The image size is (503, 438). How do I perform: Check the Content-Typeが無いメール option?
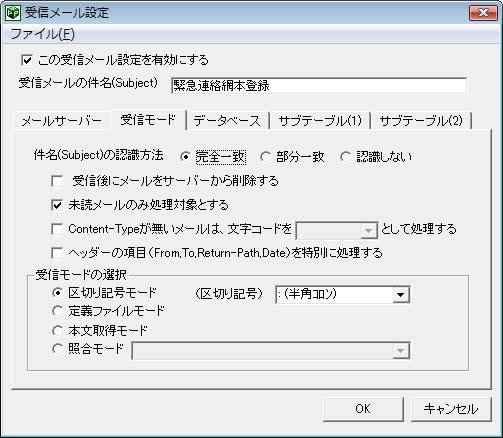pos(57,229)
